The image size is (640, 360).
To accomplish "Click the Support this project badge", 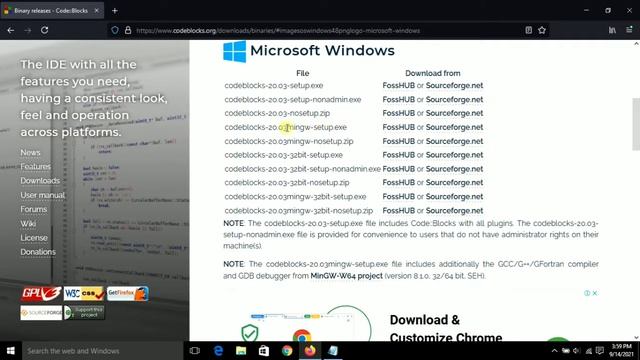I will tap(84, 313).
